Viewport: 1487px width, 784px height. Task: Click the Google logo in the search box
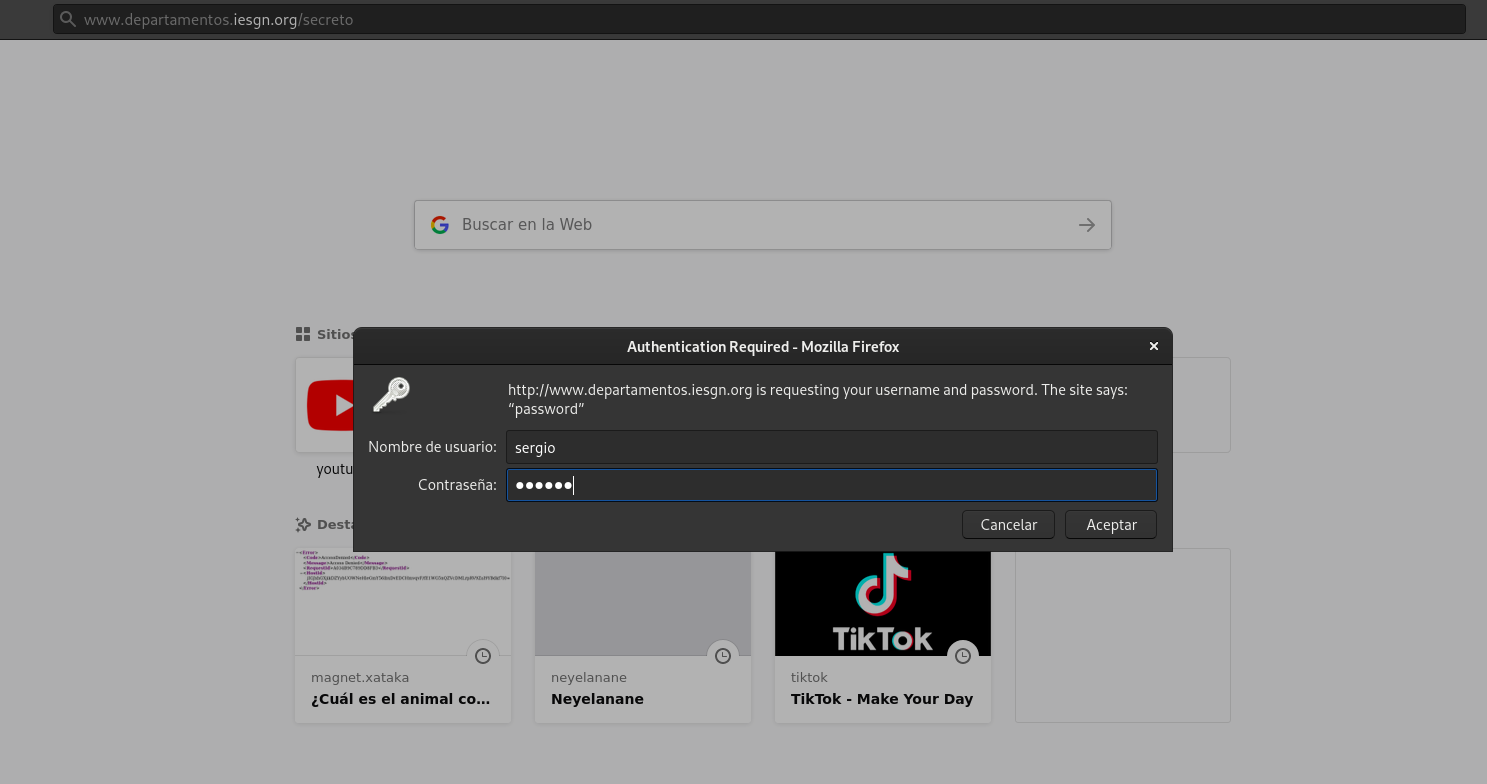click(440, 225)
